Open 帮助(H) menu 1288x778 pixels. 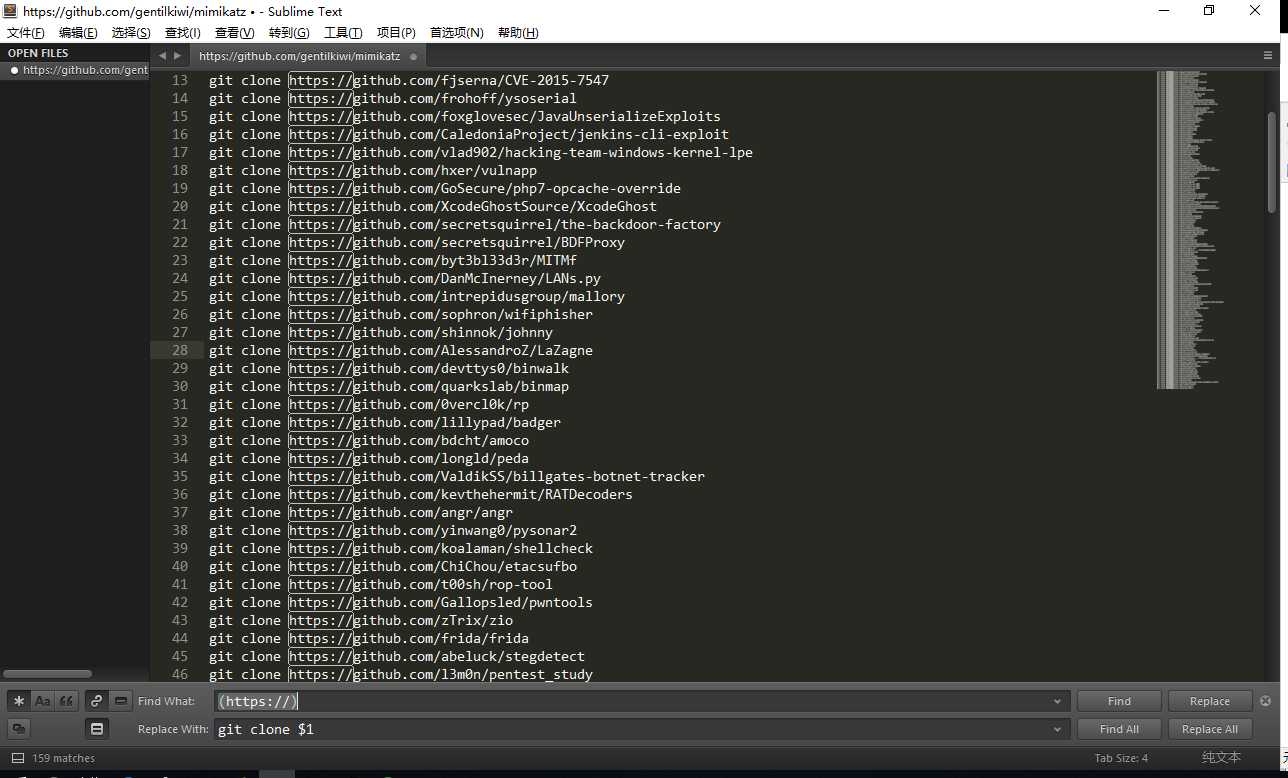point(518,33)
